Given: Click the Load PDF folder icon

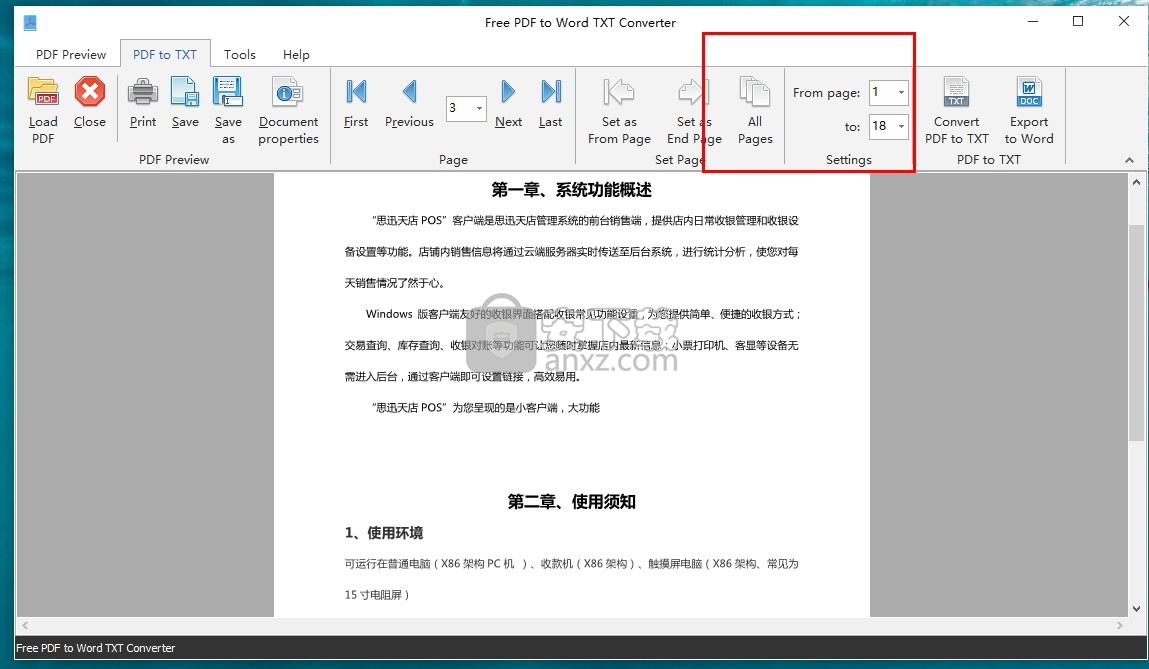Looking at the screenshot, I should [43, 92].
